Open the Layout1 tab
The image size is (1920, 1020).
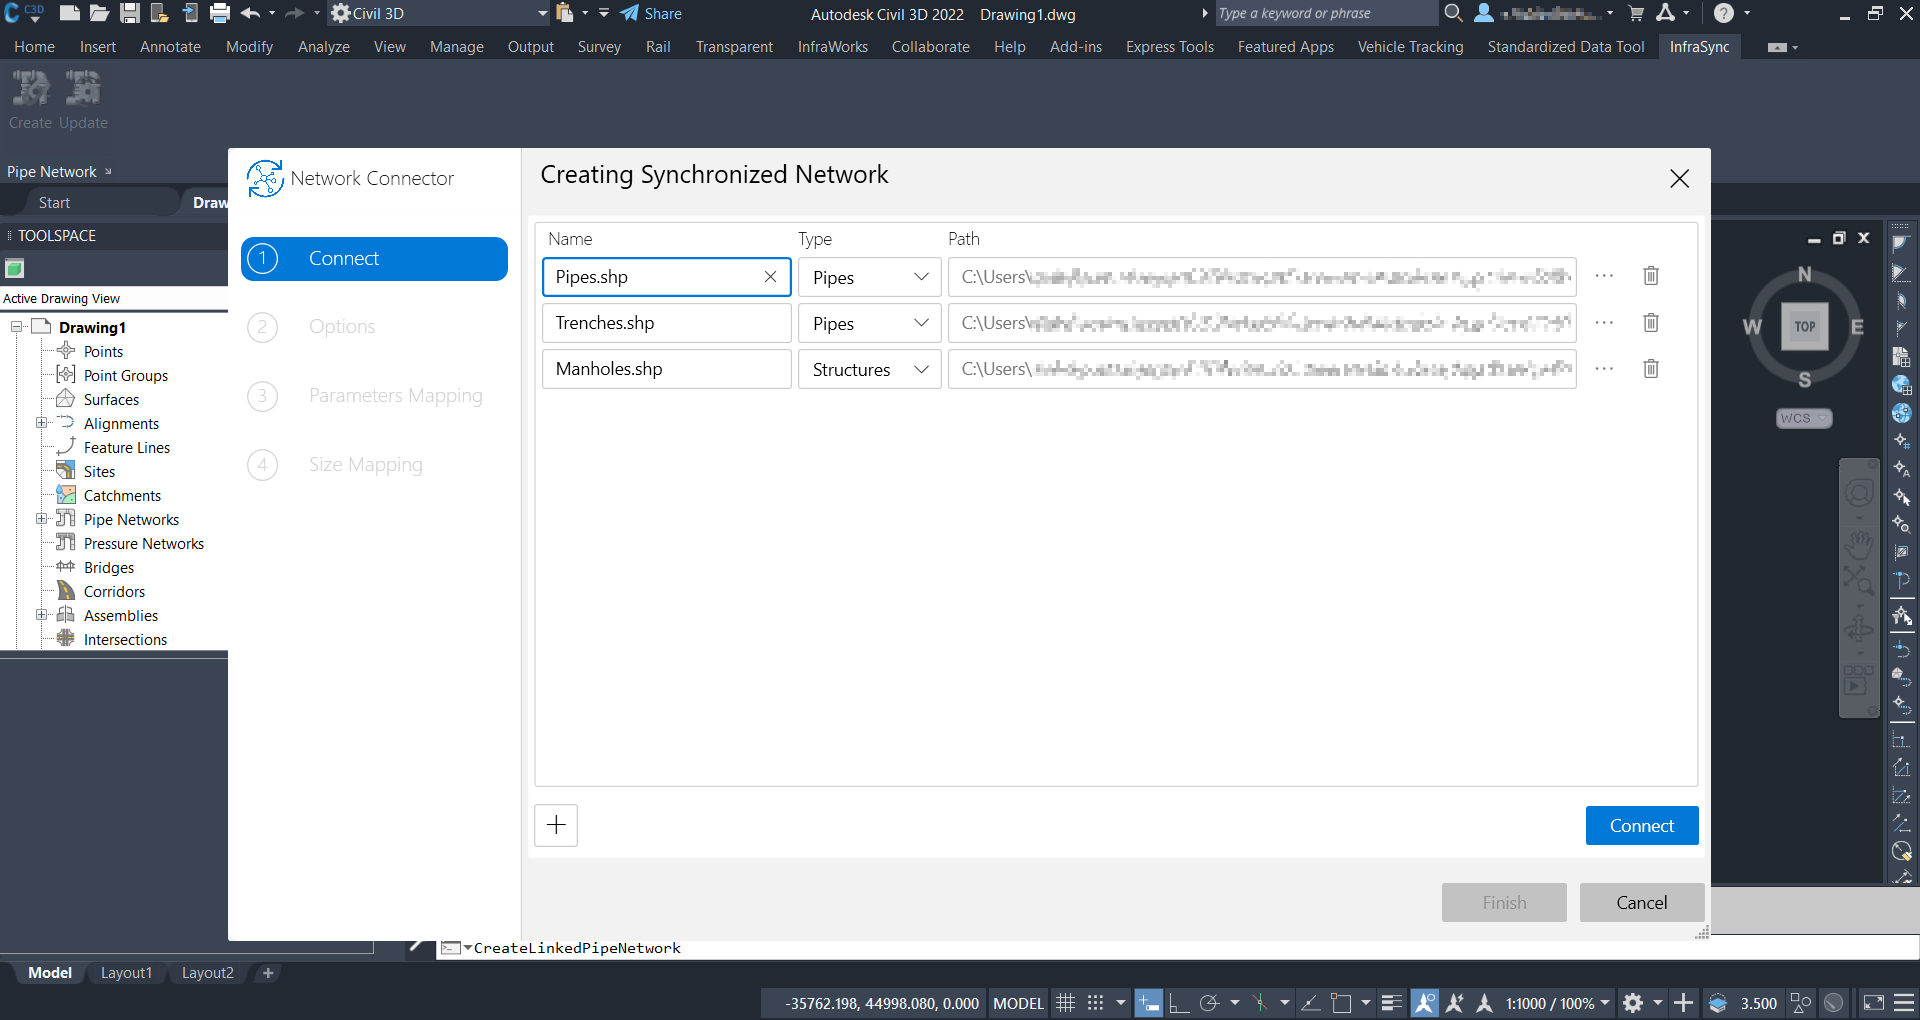click(126, 973)
